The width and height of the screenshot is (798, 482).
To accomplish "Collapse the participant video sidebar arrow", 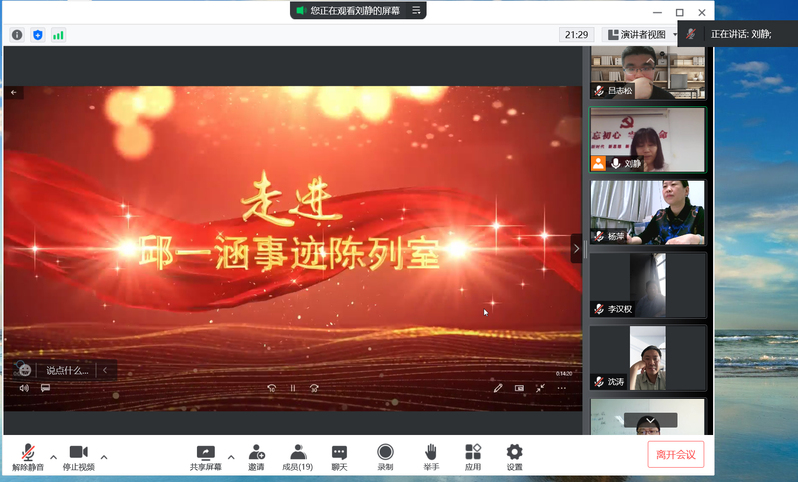I will coord(576,248).
